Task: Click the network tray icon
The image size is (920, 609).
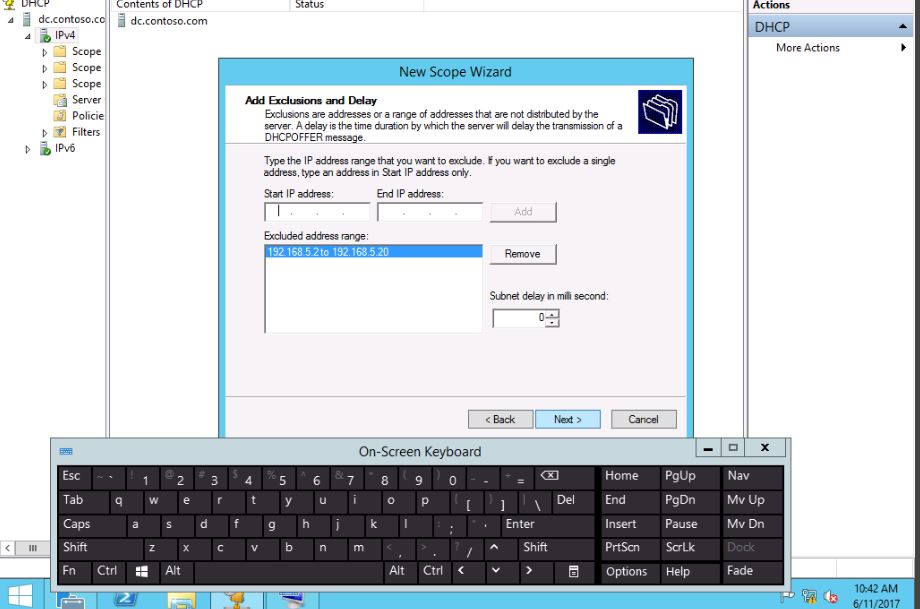Action: pos(809,597)
